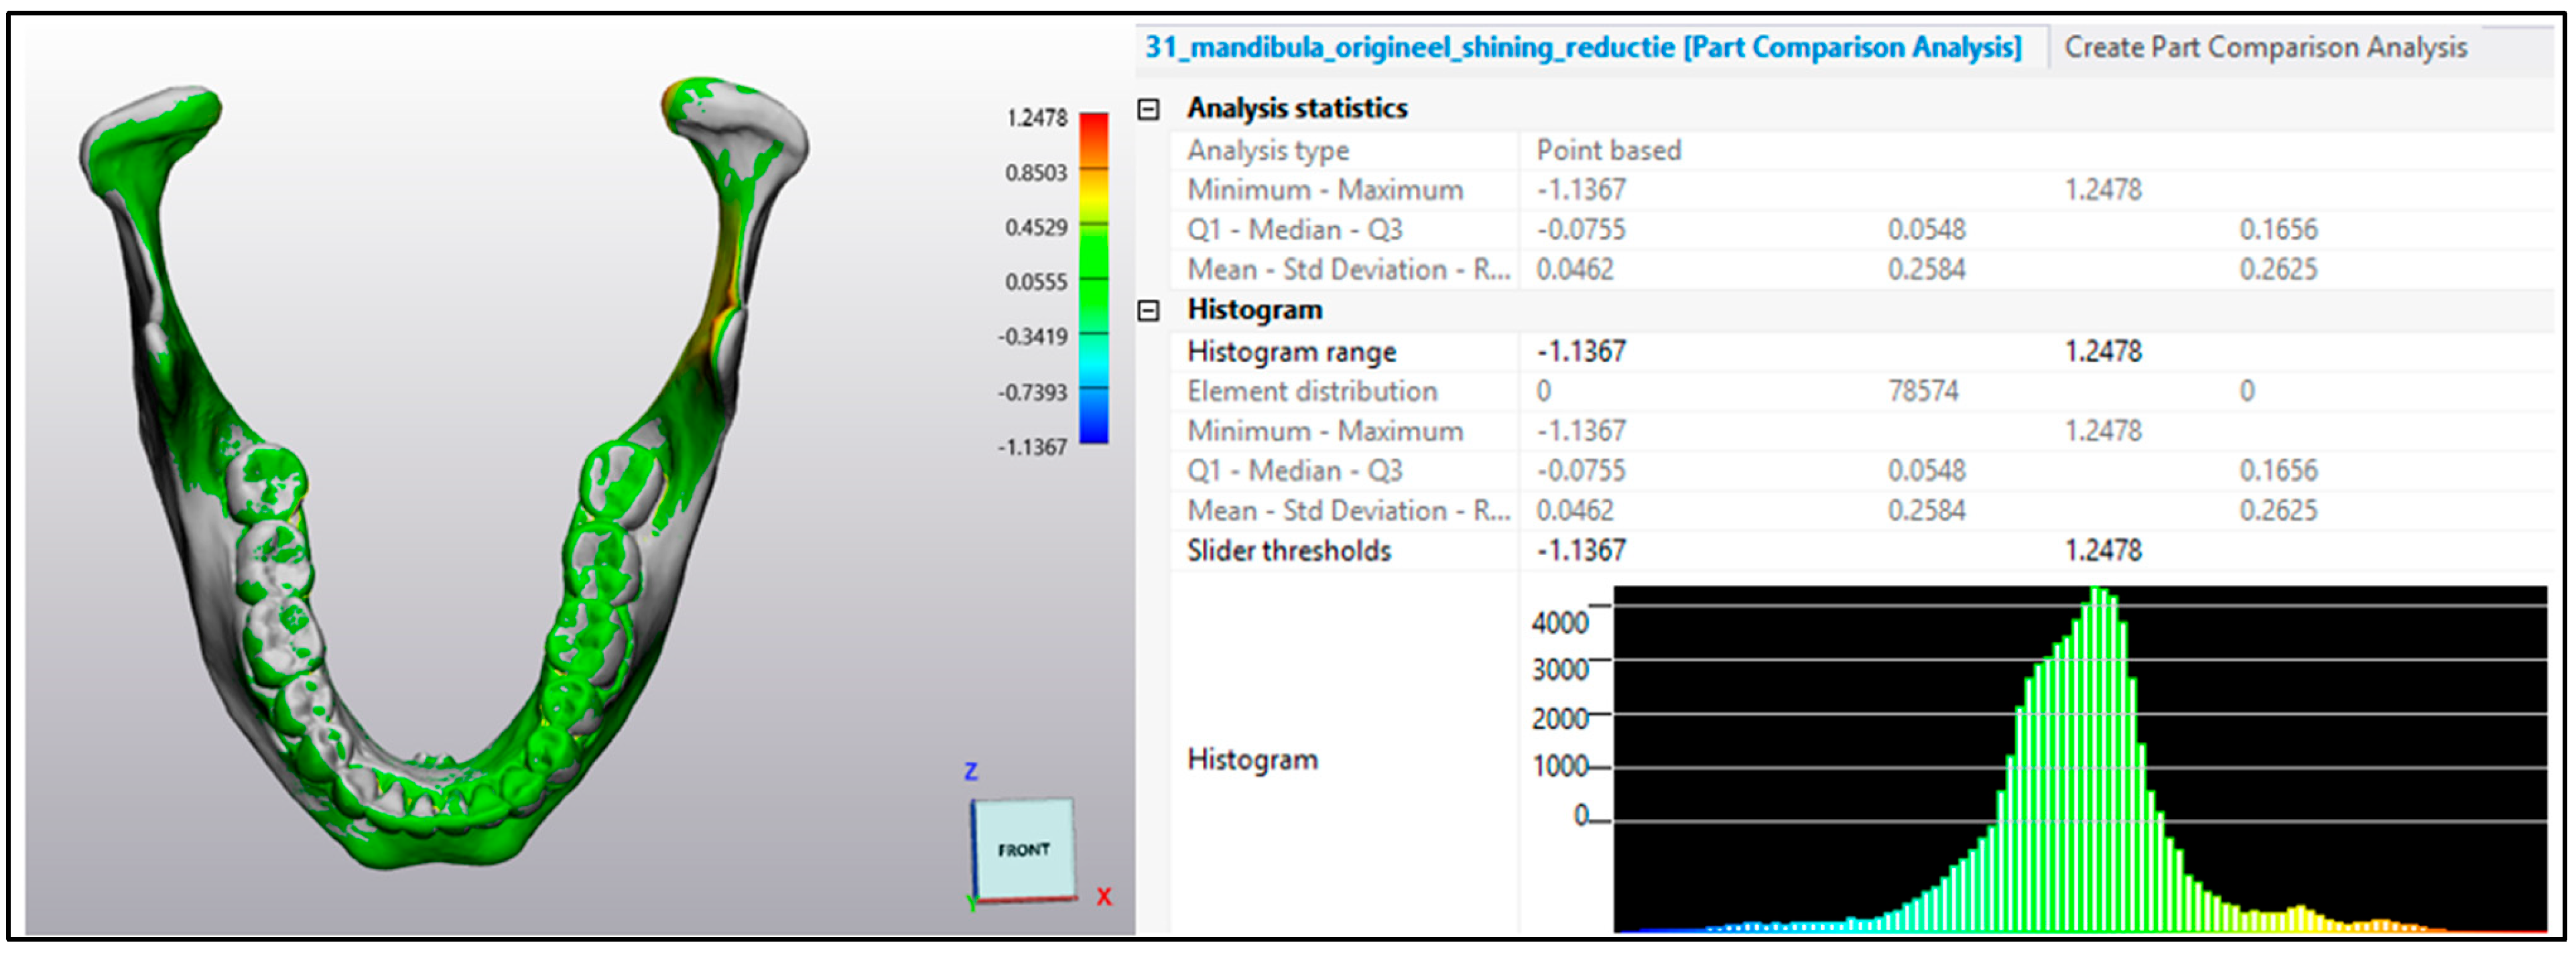Collapse the Histogram section expander
This screenshot has height=953, width=2576.
coord(1148,311)
